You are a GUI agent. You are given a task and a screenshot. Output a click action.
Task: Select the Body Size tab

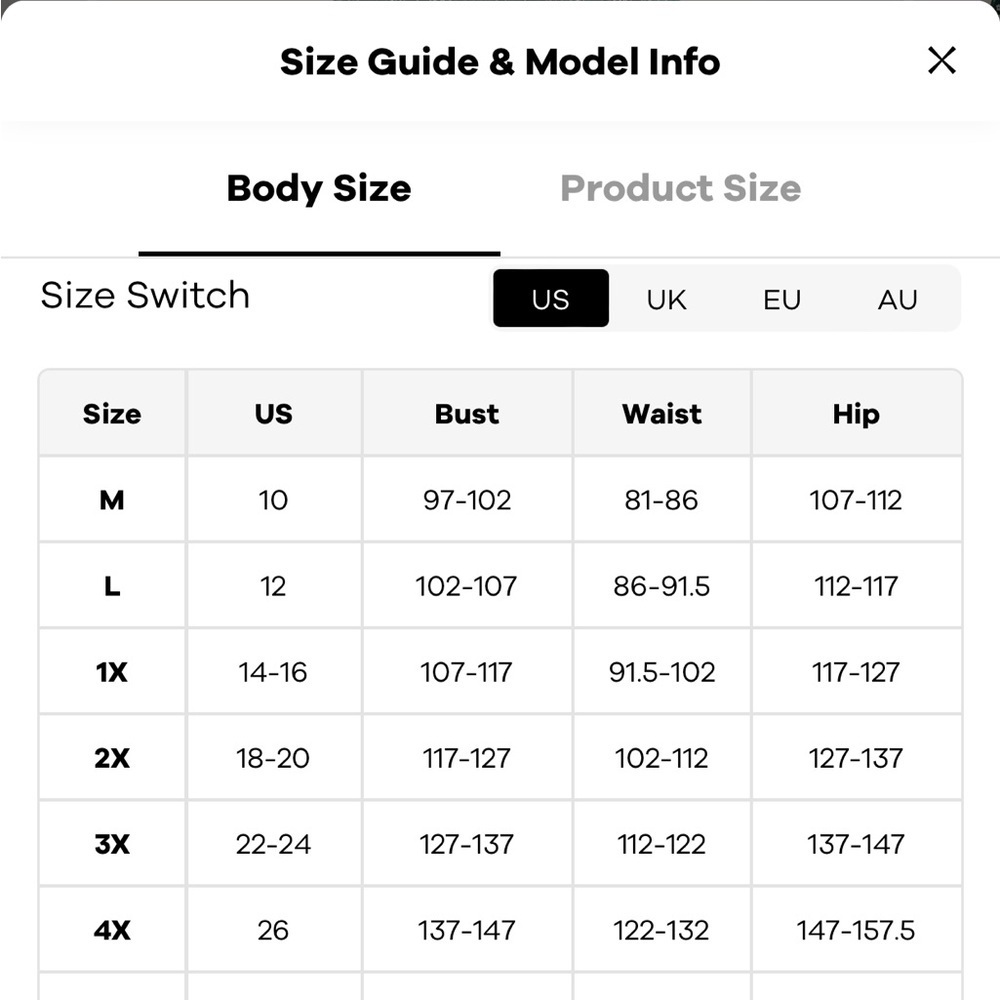click(319, 188)
